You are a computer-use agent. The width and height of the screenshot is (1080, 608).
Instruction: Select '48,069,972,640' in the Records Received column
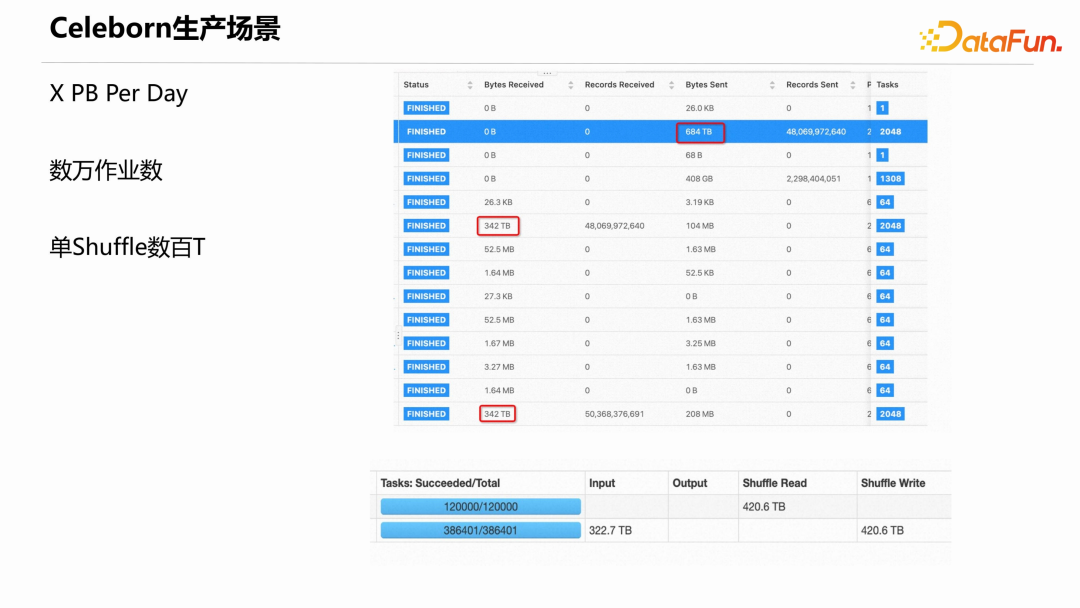(x=614, y=226)
